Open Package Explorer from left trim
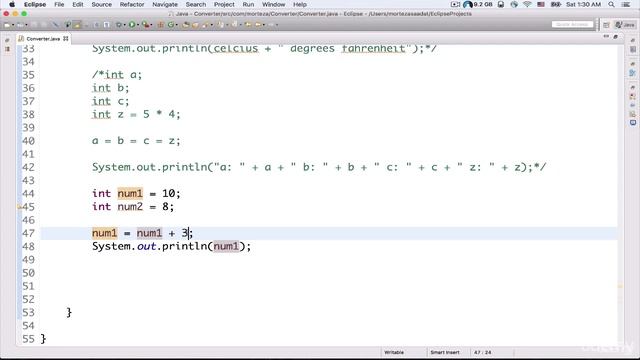 coord(7,49)
